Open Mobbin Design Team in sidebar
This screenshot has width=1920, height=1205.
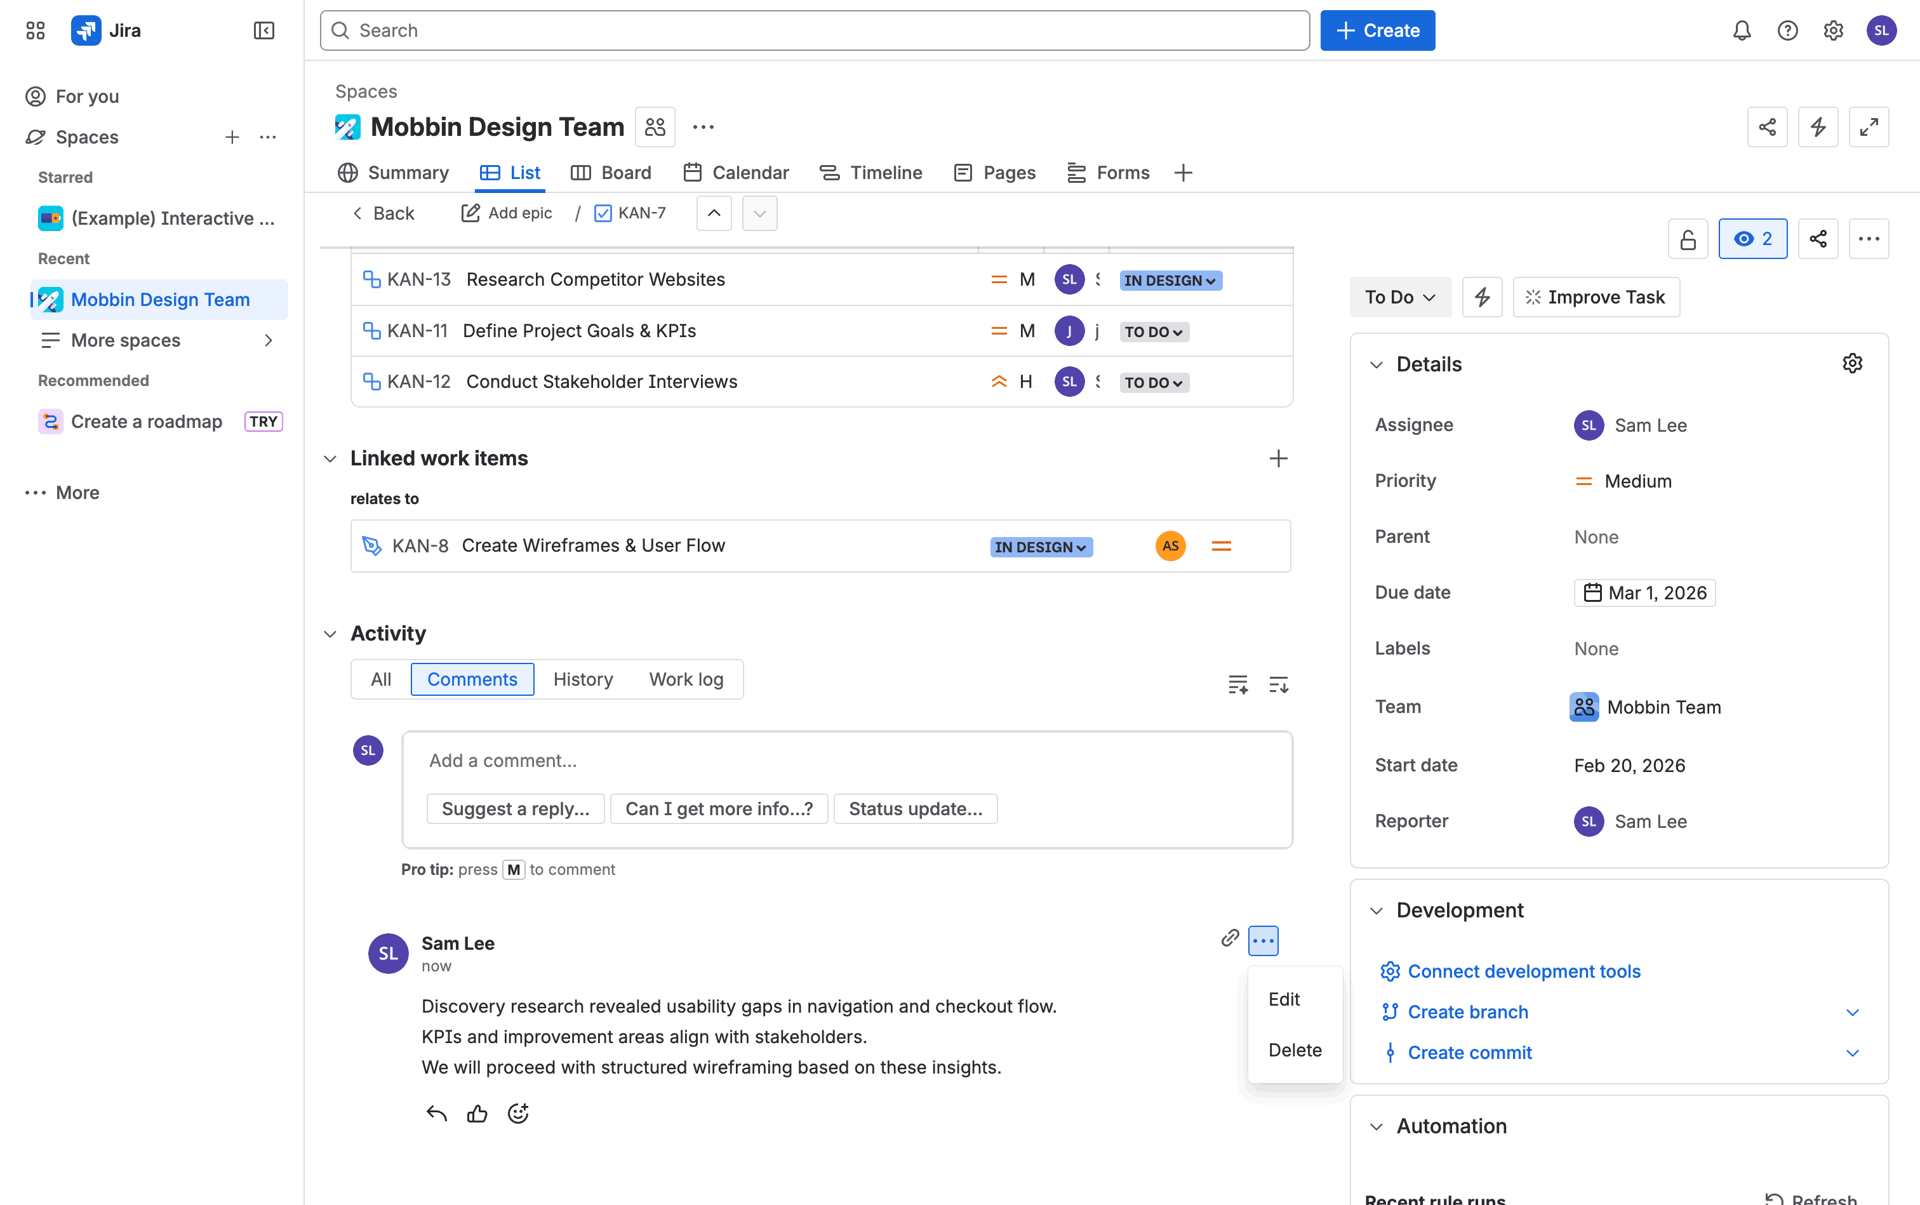160,300
